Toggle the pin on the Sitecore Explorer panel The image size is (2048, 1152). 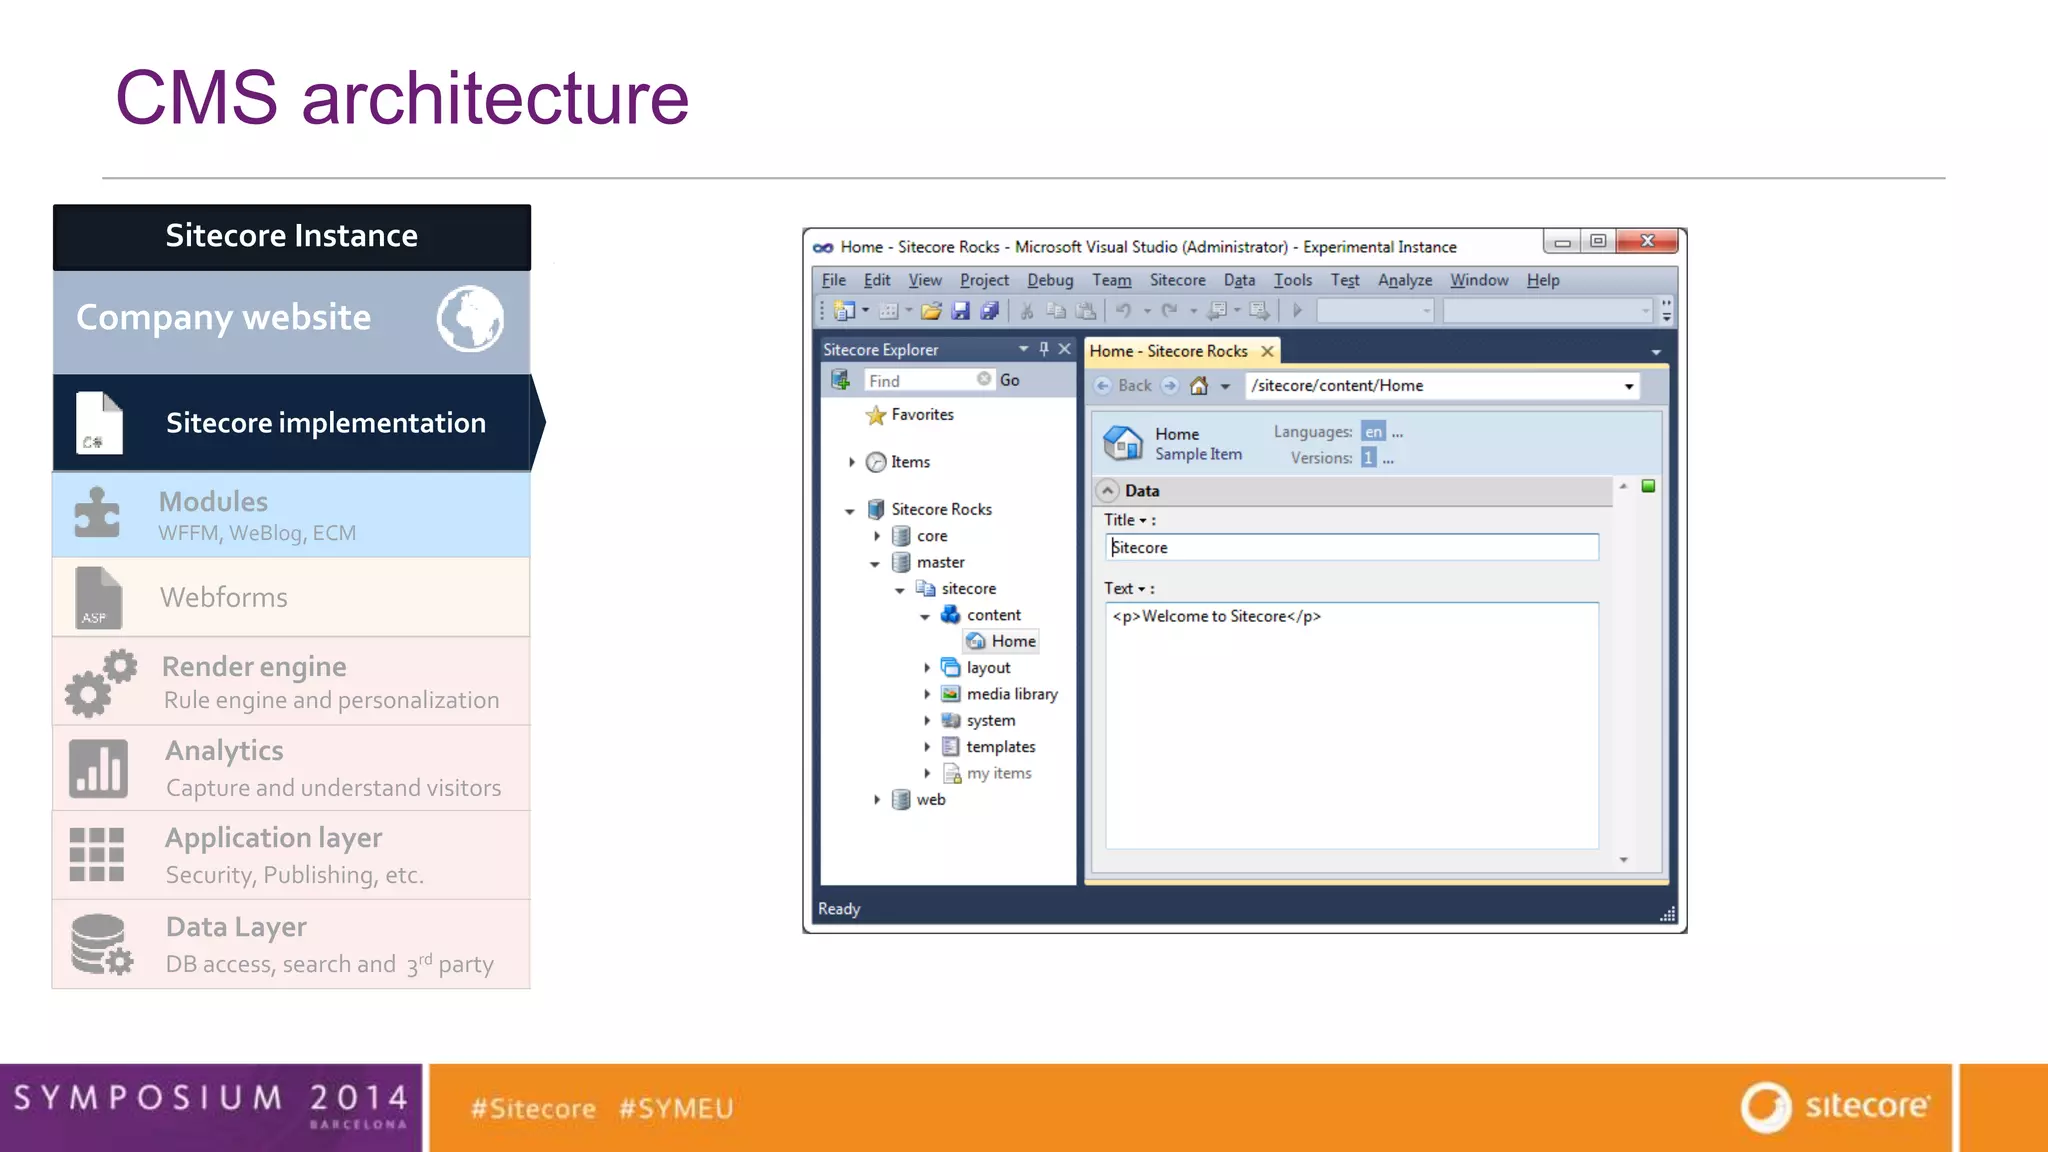1044,349
